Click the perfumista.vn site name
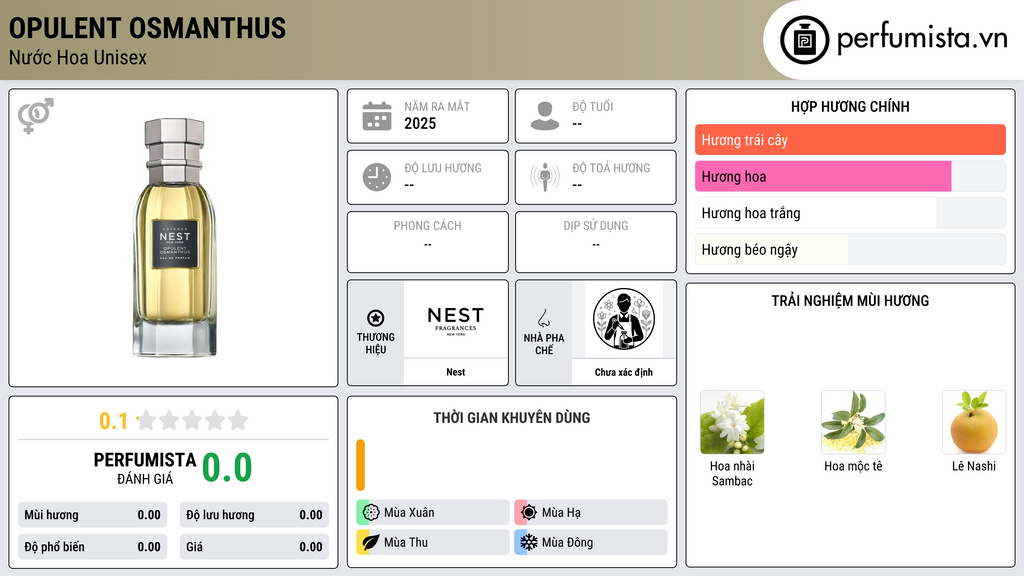Viewport: 1024px width, 576px height. click(922, 39)
